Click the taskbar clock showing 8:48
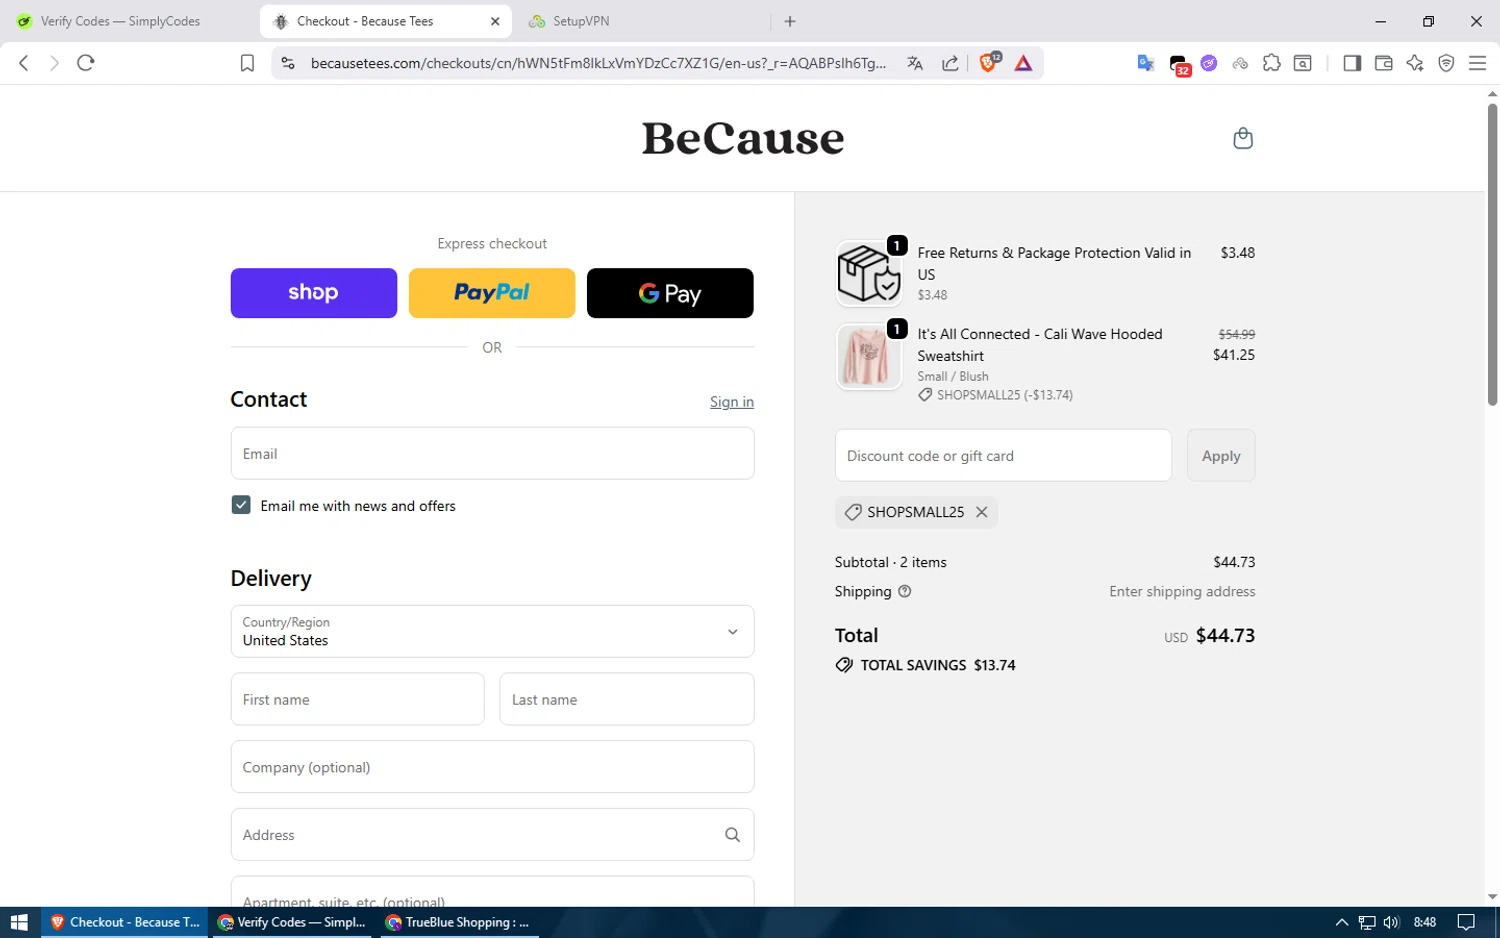The width and height of the screenshot is (1500, 938). (1425, 922)
